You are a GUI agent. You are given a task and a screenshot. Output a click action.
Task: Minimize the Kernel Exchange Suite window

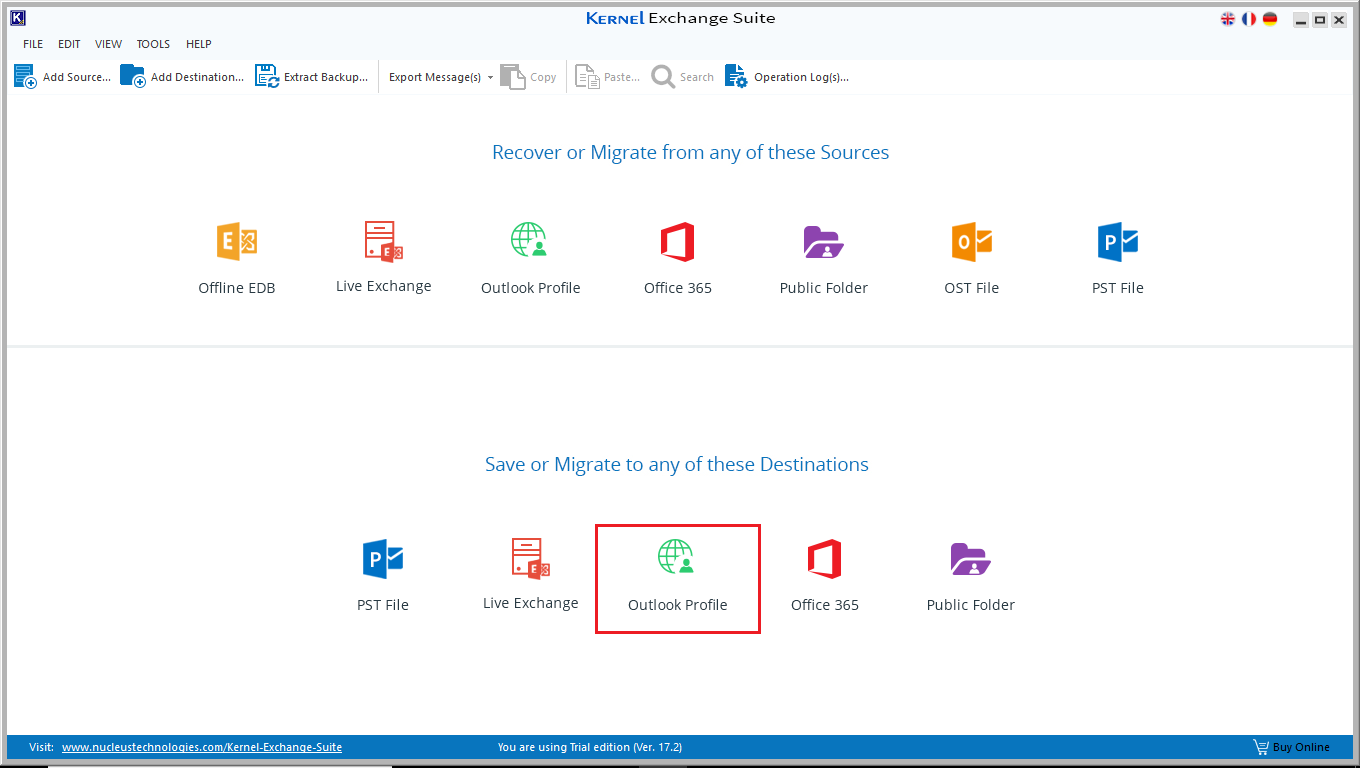pyautogui.click(x=1300, y=19)
